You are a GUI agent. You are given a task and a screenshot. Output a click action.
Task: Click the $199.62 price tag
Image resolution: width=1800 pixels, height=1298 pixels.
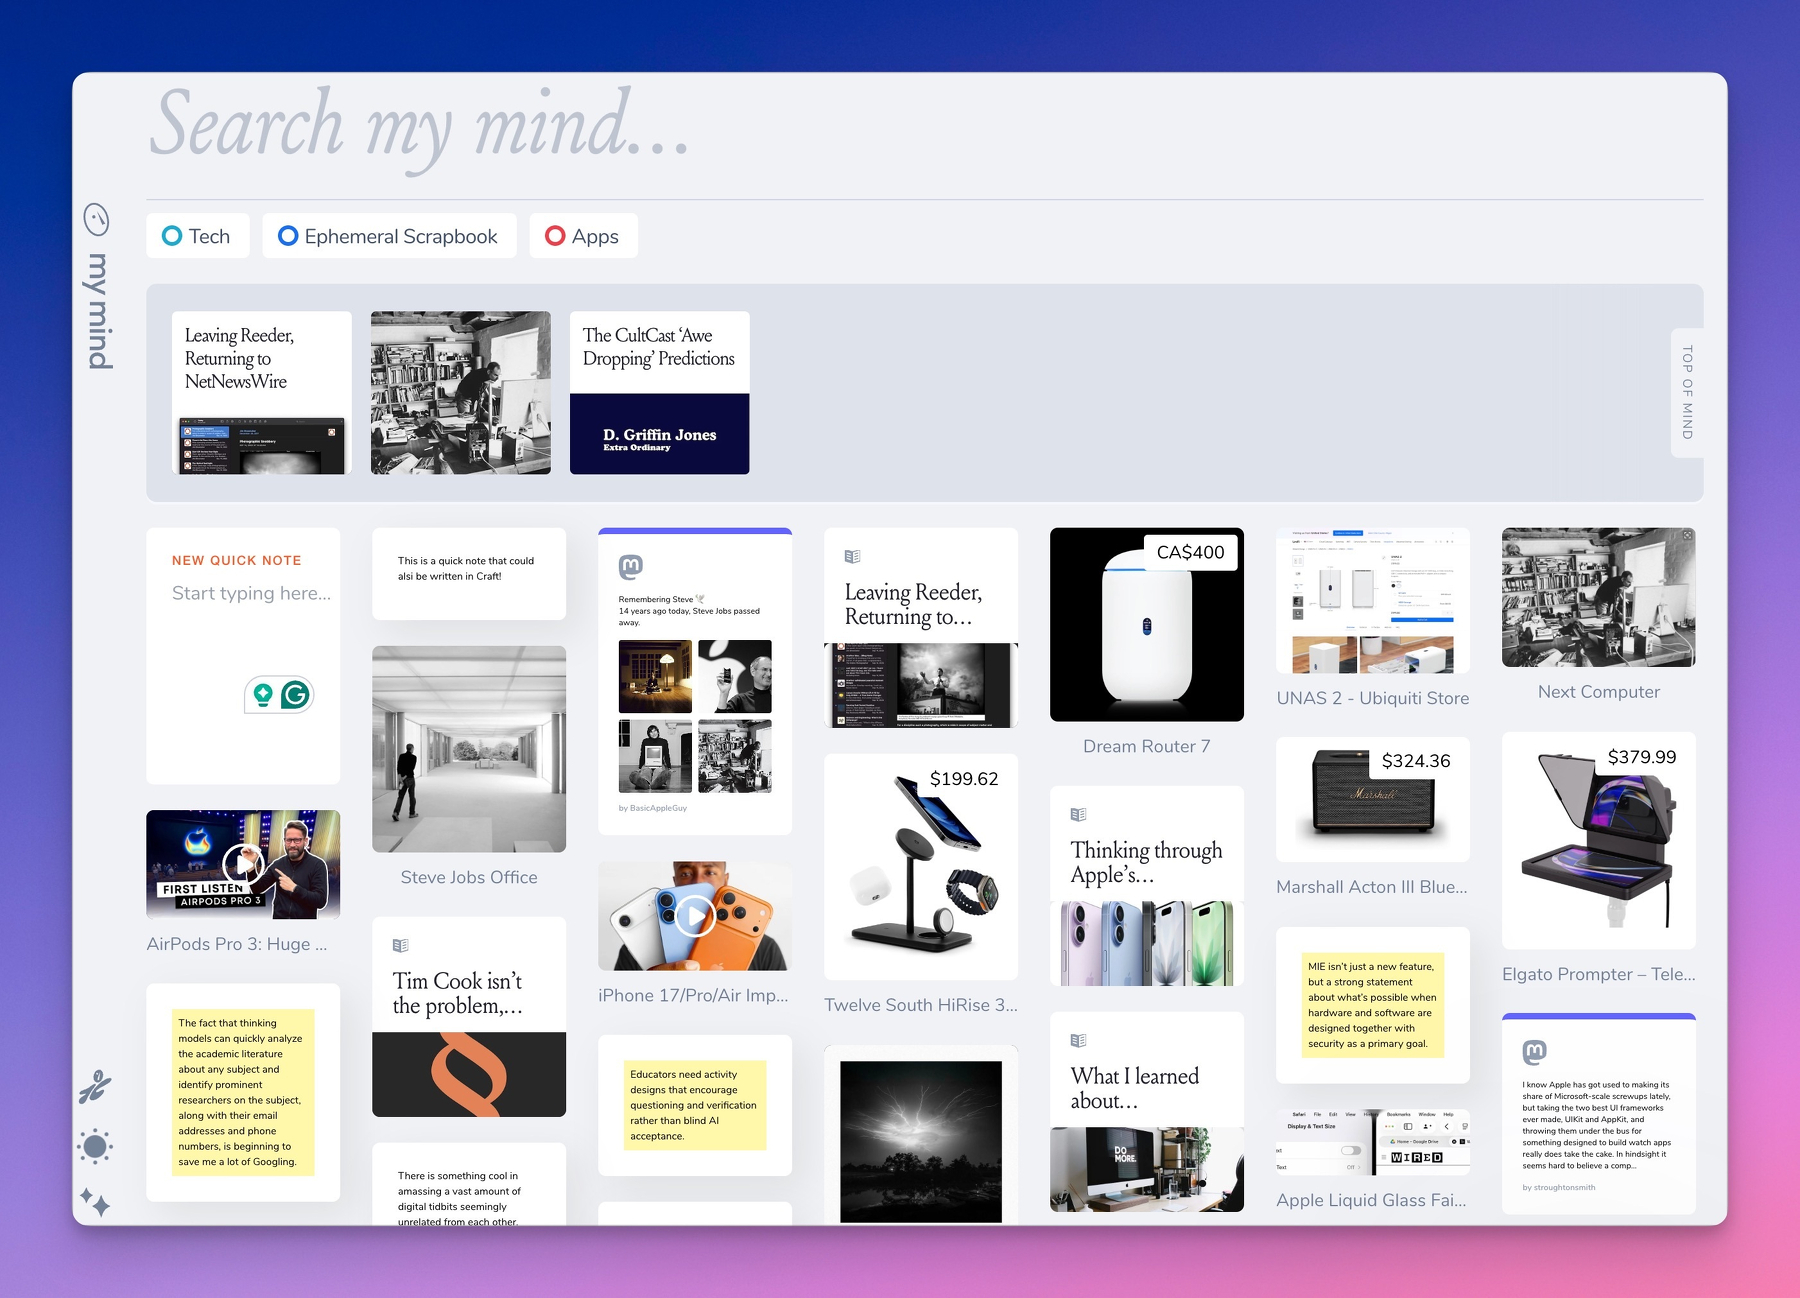[964, 779]
